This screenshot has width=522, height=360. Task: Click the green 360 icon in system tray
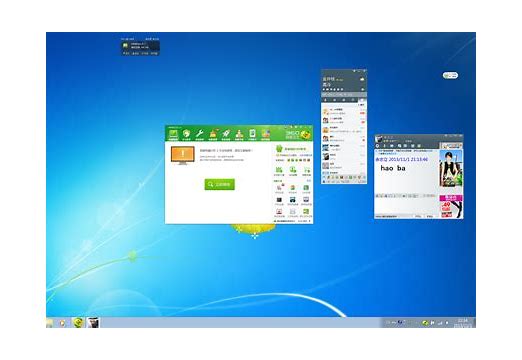click(x=425, y=323)
